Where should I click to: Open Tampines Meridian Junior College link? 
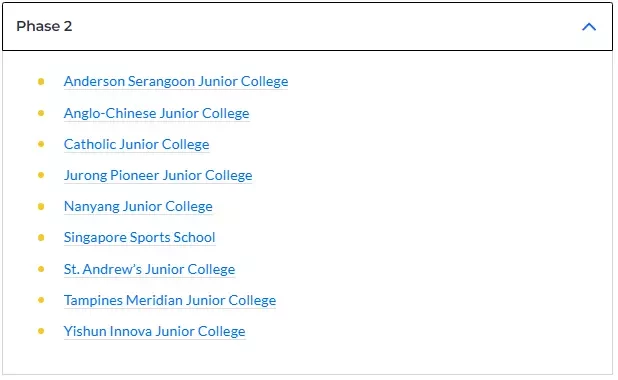tap(170, 301)
